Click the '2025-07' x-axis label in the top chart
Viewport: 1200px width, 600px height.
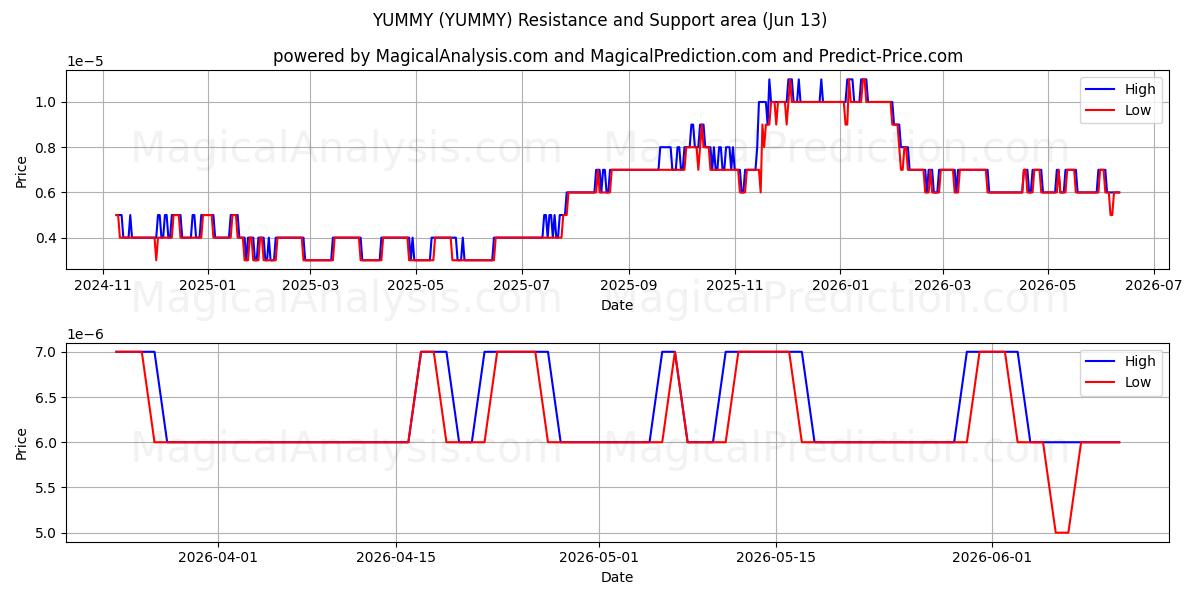[x=522, y=285]
